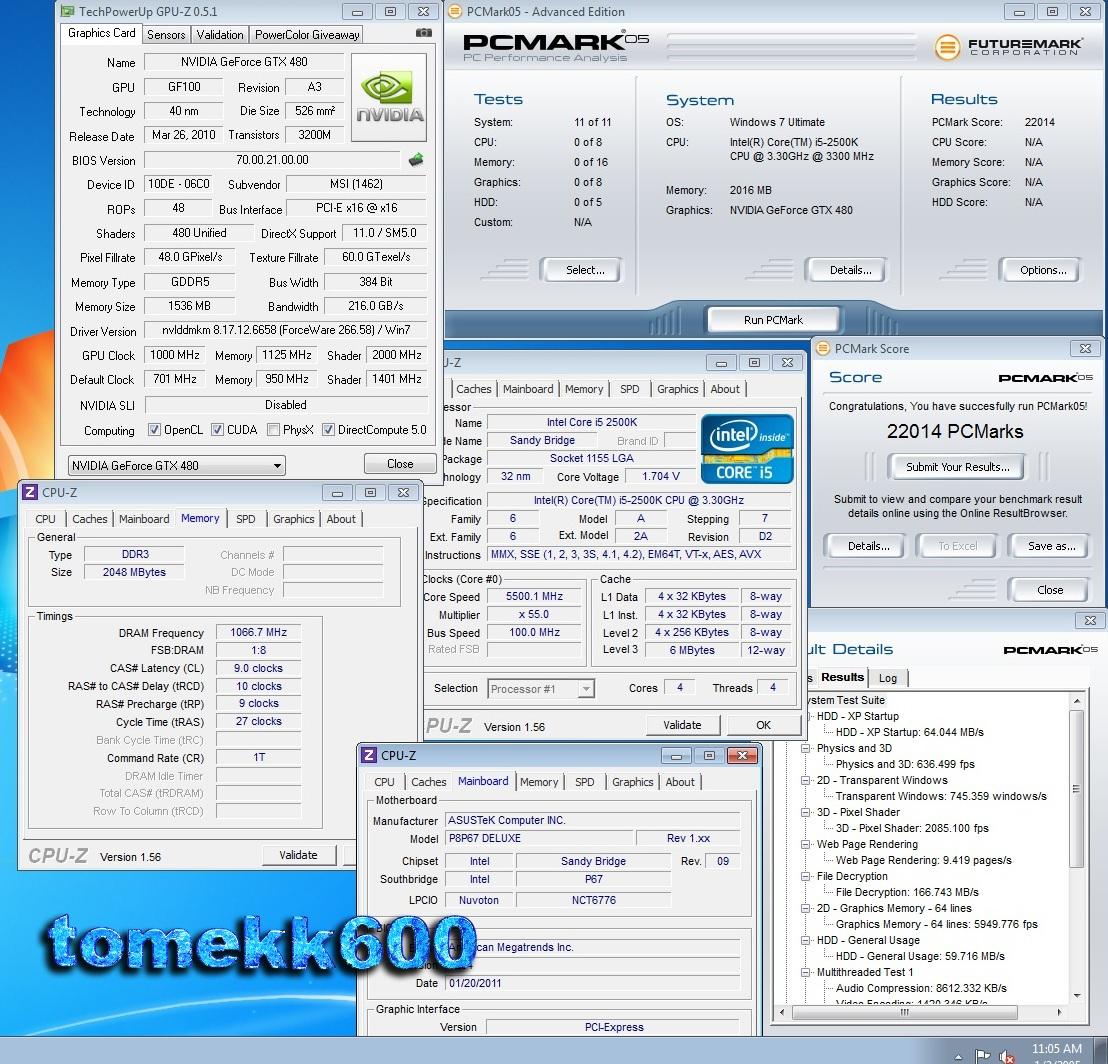Image resolution: width=1108 pixels, height=1064 pixels.
Task: Click the Close button in PCMark Score
Action: click(x=1049, y=590)
